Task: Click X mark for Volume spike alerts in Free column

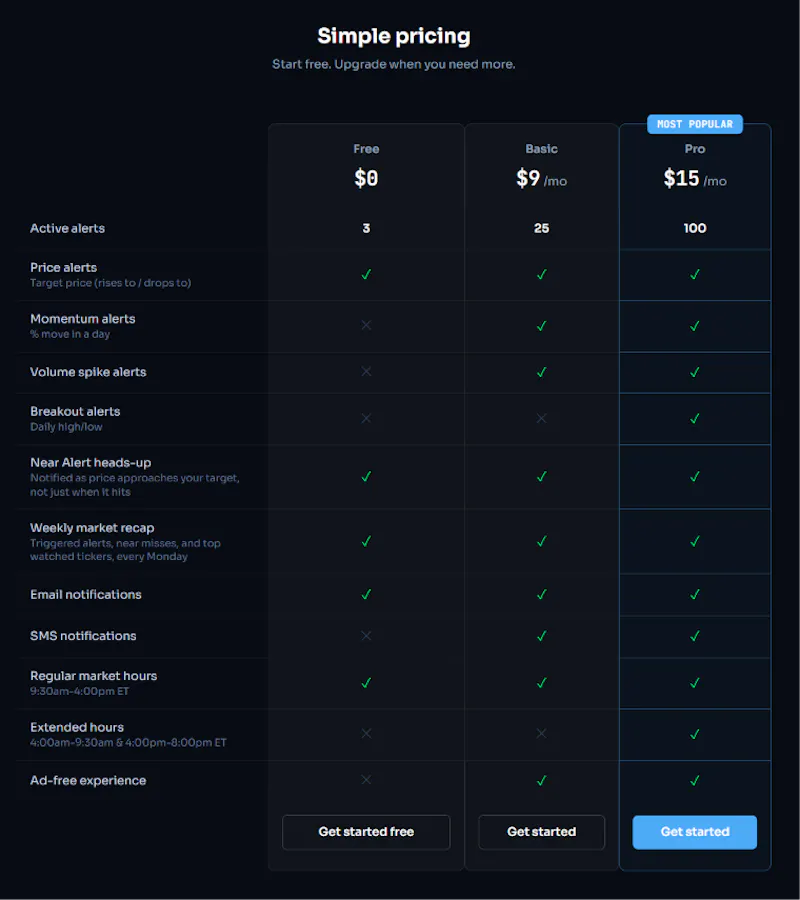Action: (366, 372)
